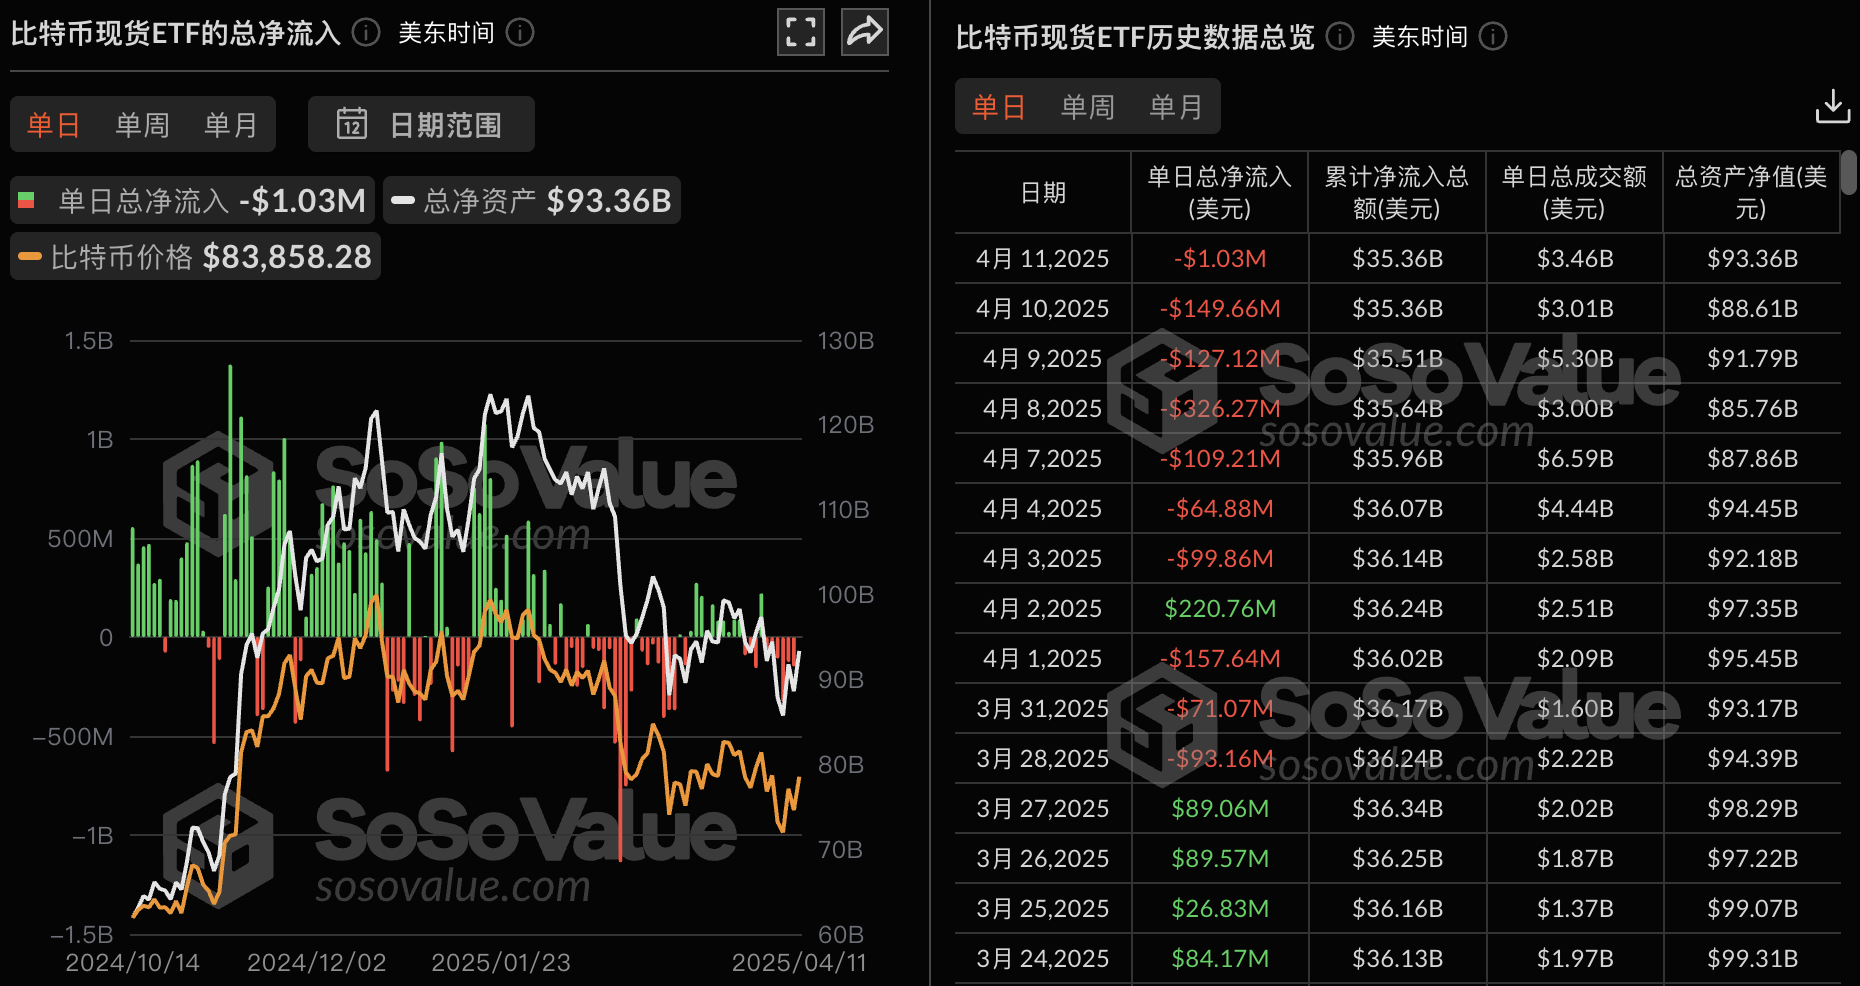Click the 2024/10/14 x-axis date label
The width and height of the screenshot is (1860, 986).
pos(132,962)
